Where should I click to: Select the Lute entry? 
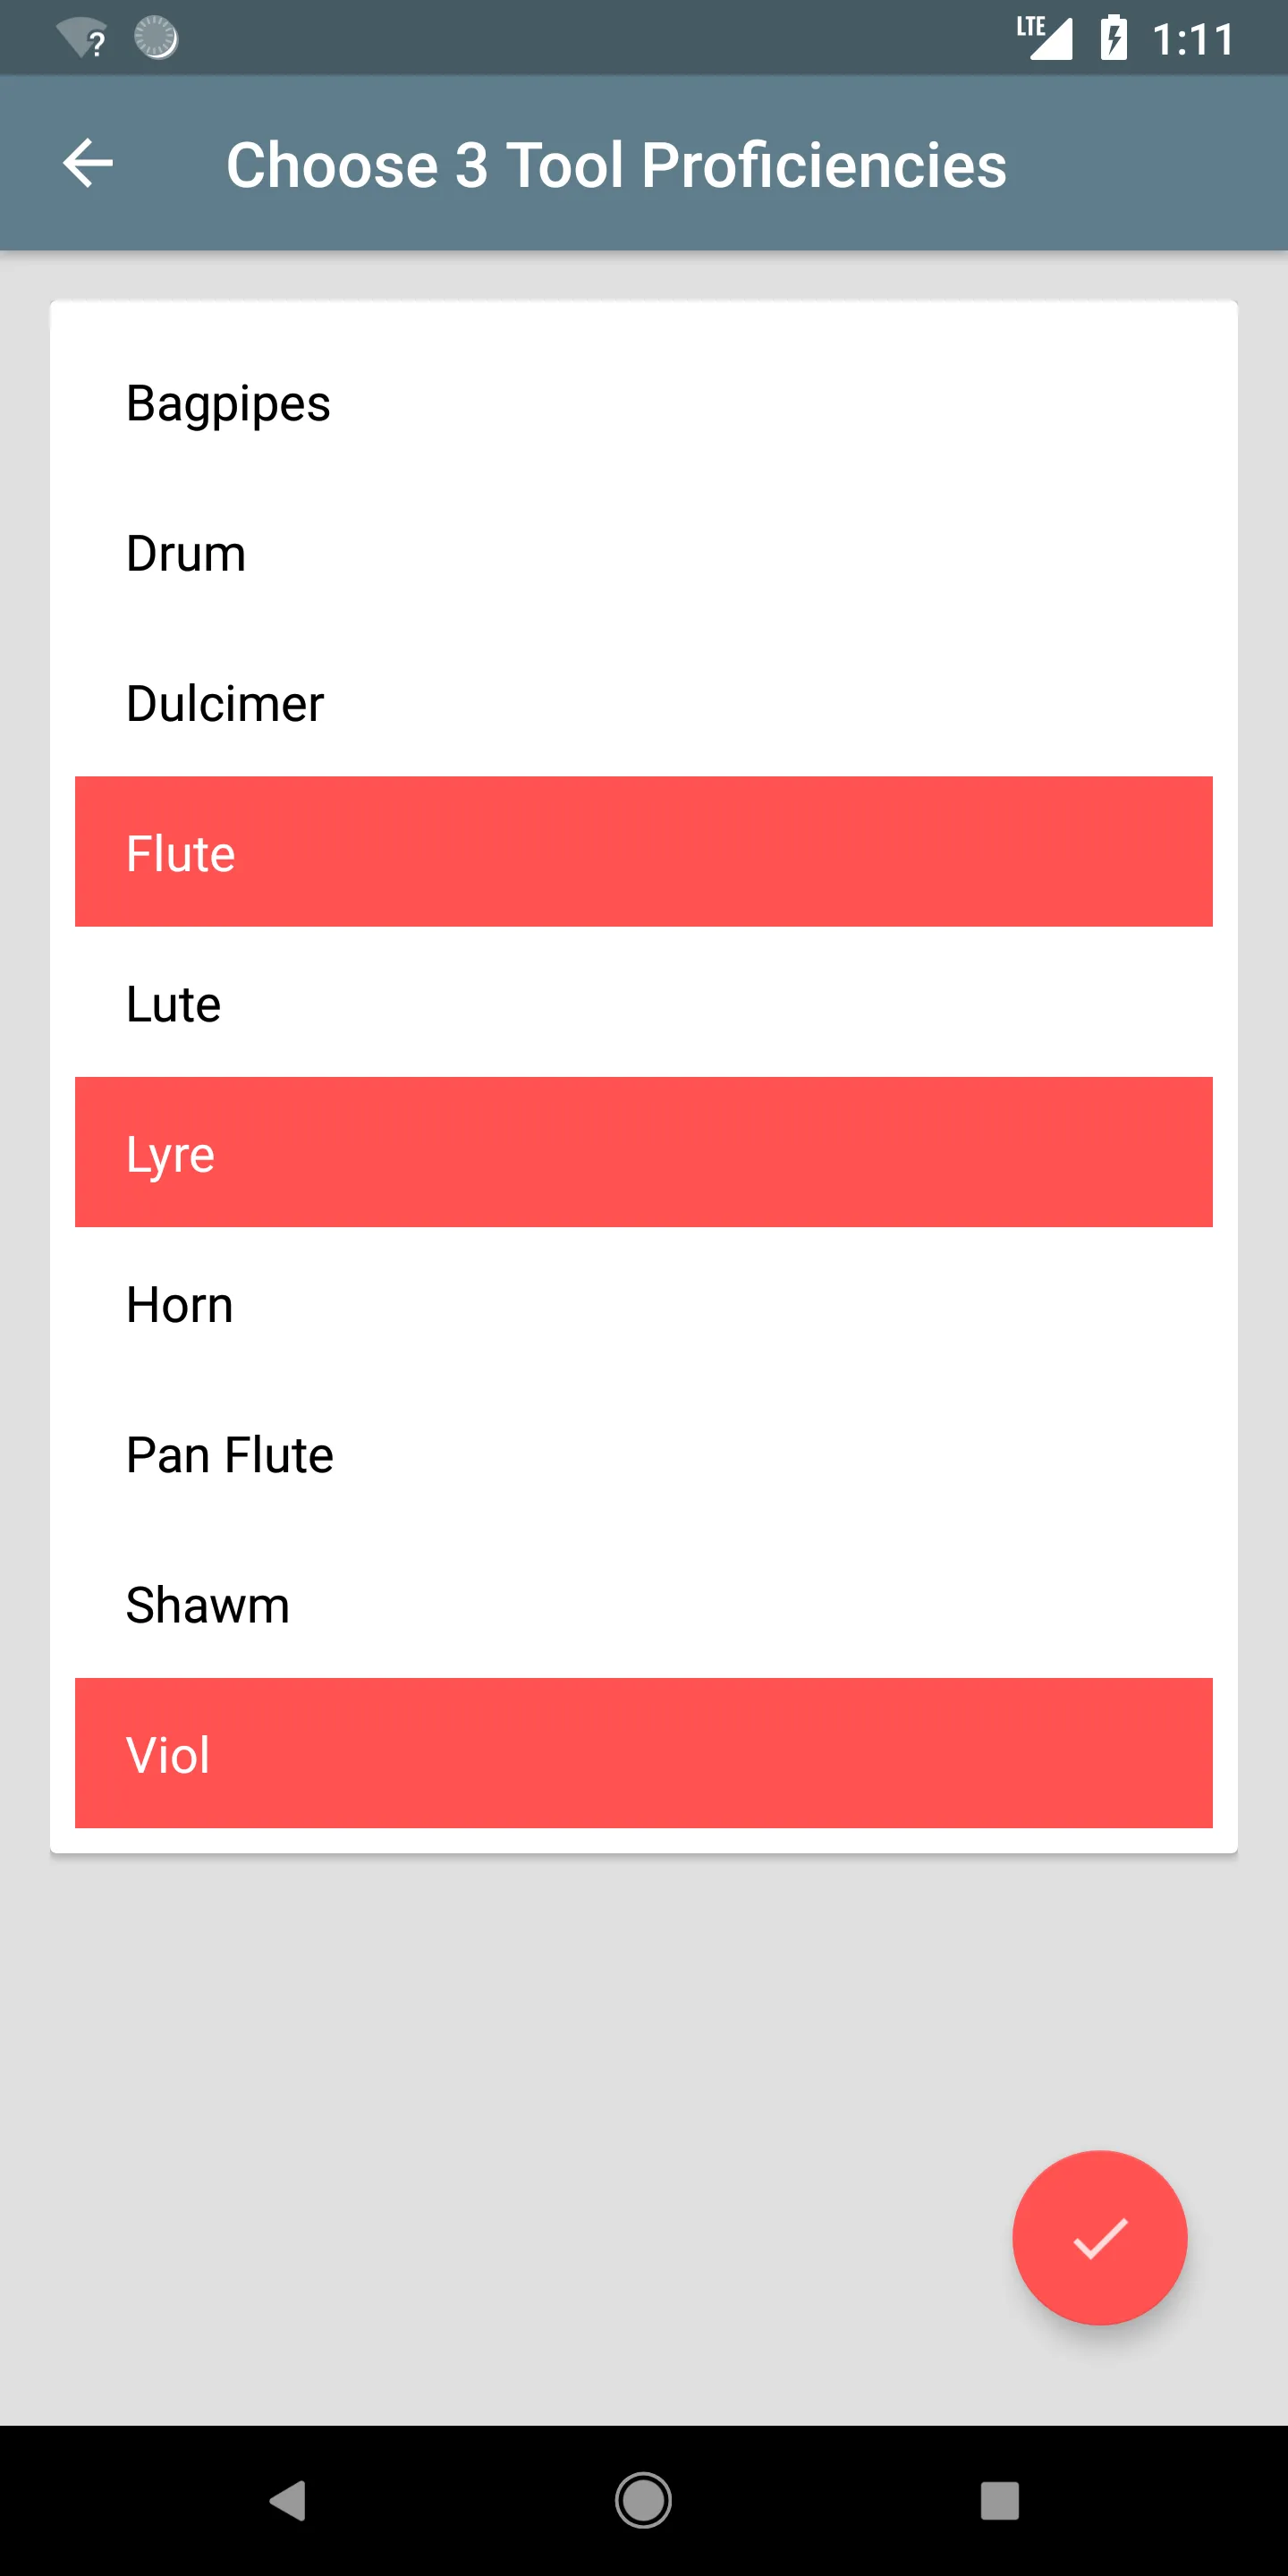coord(644,1002)
